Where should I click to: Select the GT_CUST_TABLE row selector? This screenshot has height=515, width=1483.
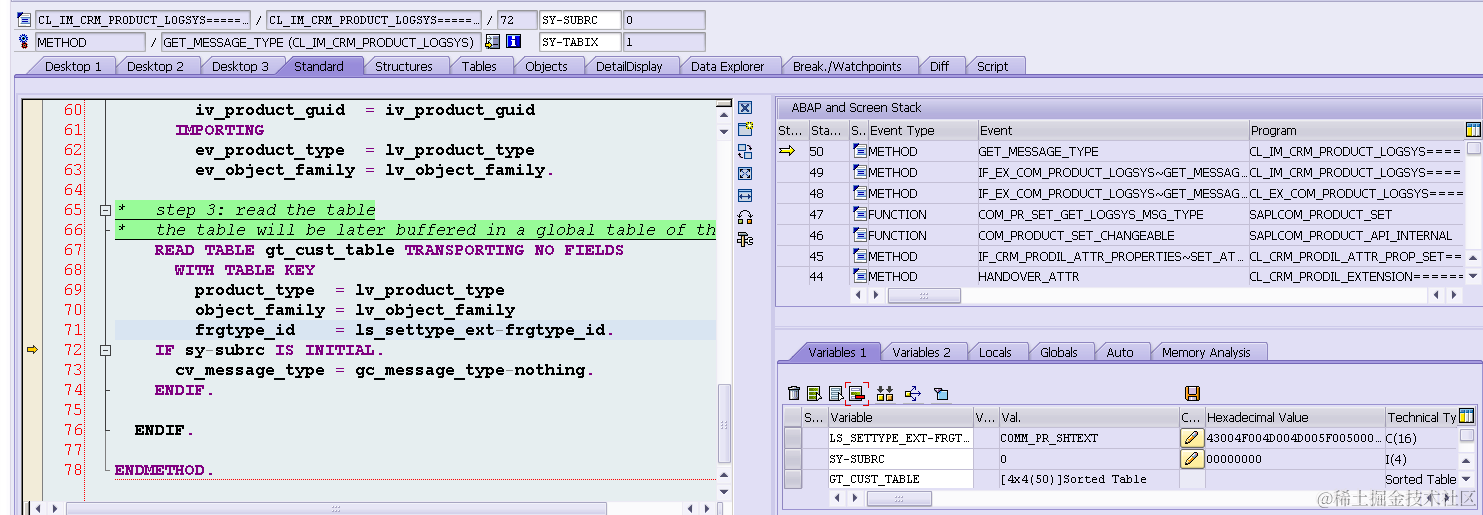tap(793, 480)
